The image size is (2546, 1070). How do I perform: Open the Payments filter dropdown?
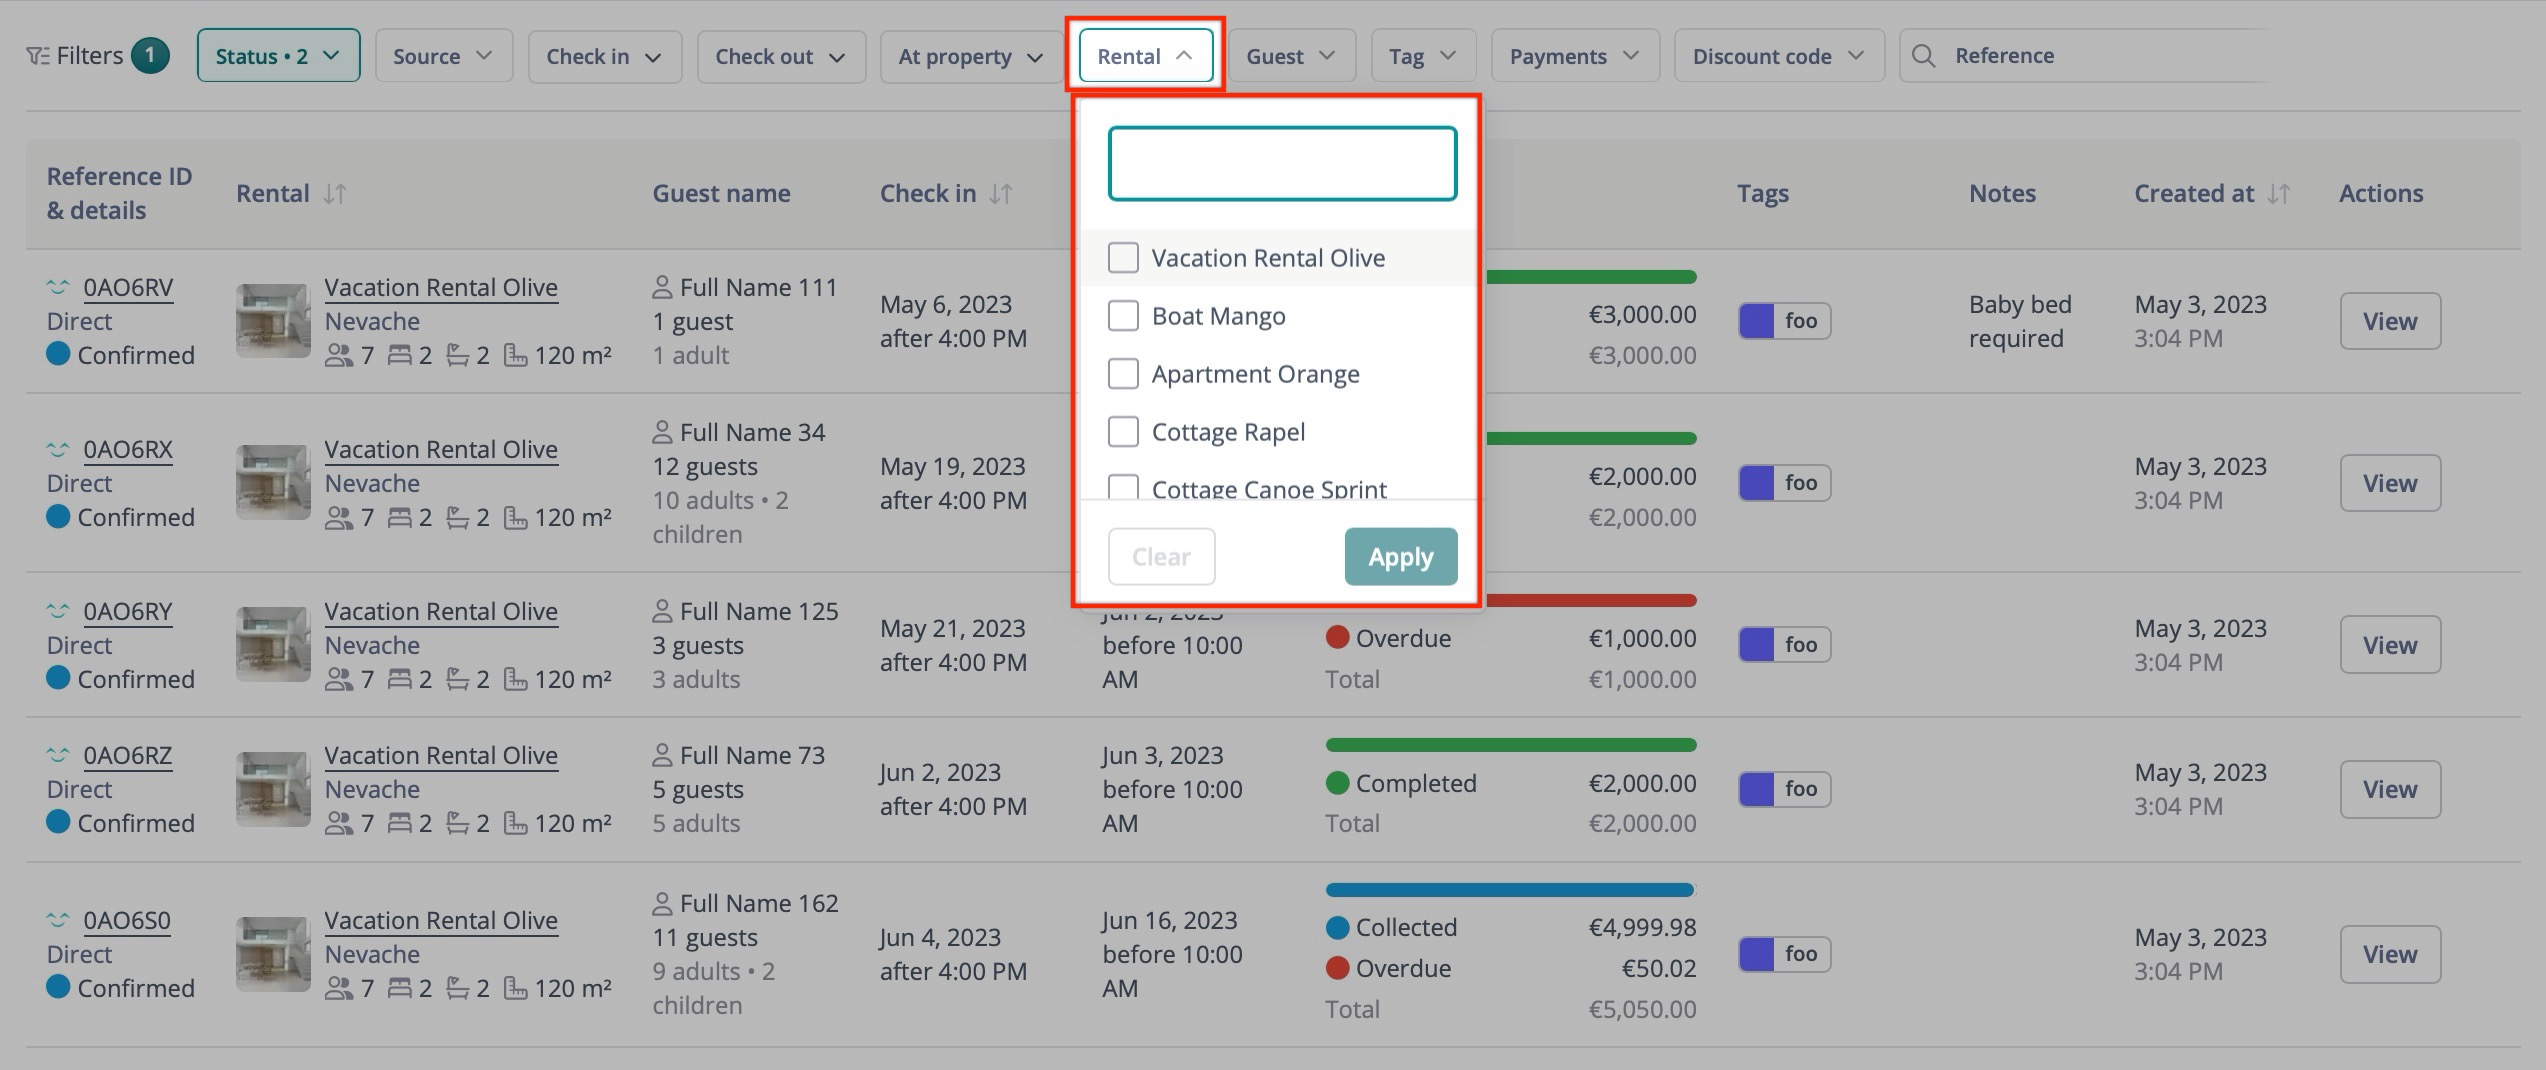point(1573,55)
